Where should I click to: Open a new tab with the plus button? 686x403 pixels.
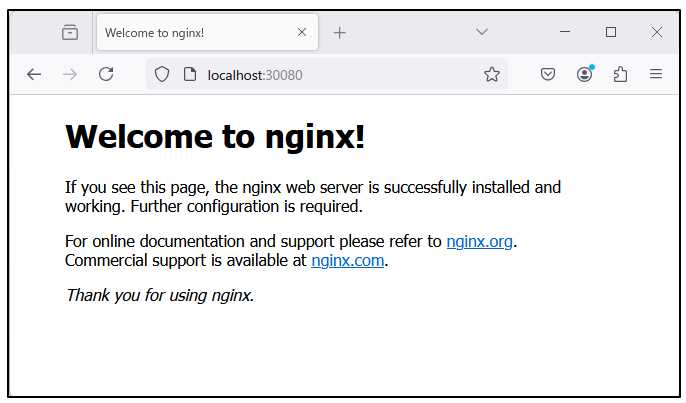(340, 32)
